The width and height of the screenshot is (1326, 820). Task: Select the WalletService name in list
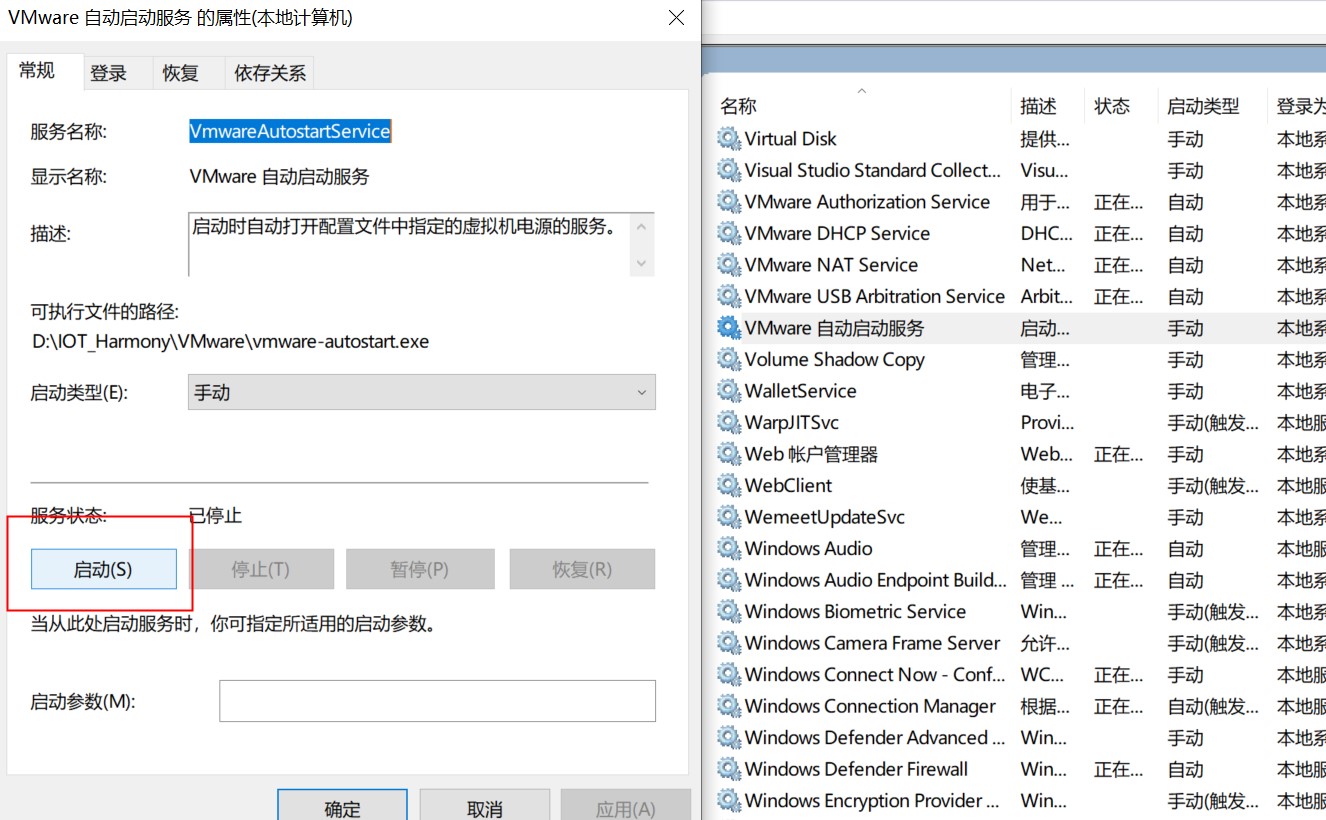point(800,391)
